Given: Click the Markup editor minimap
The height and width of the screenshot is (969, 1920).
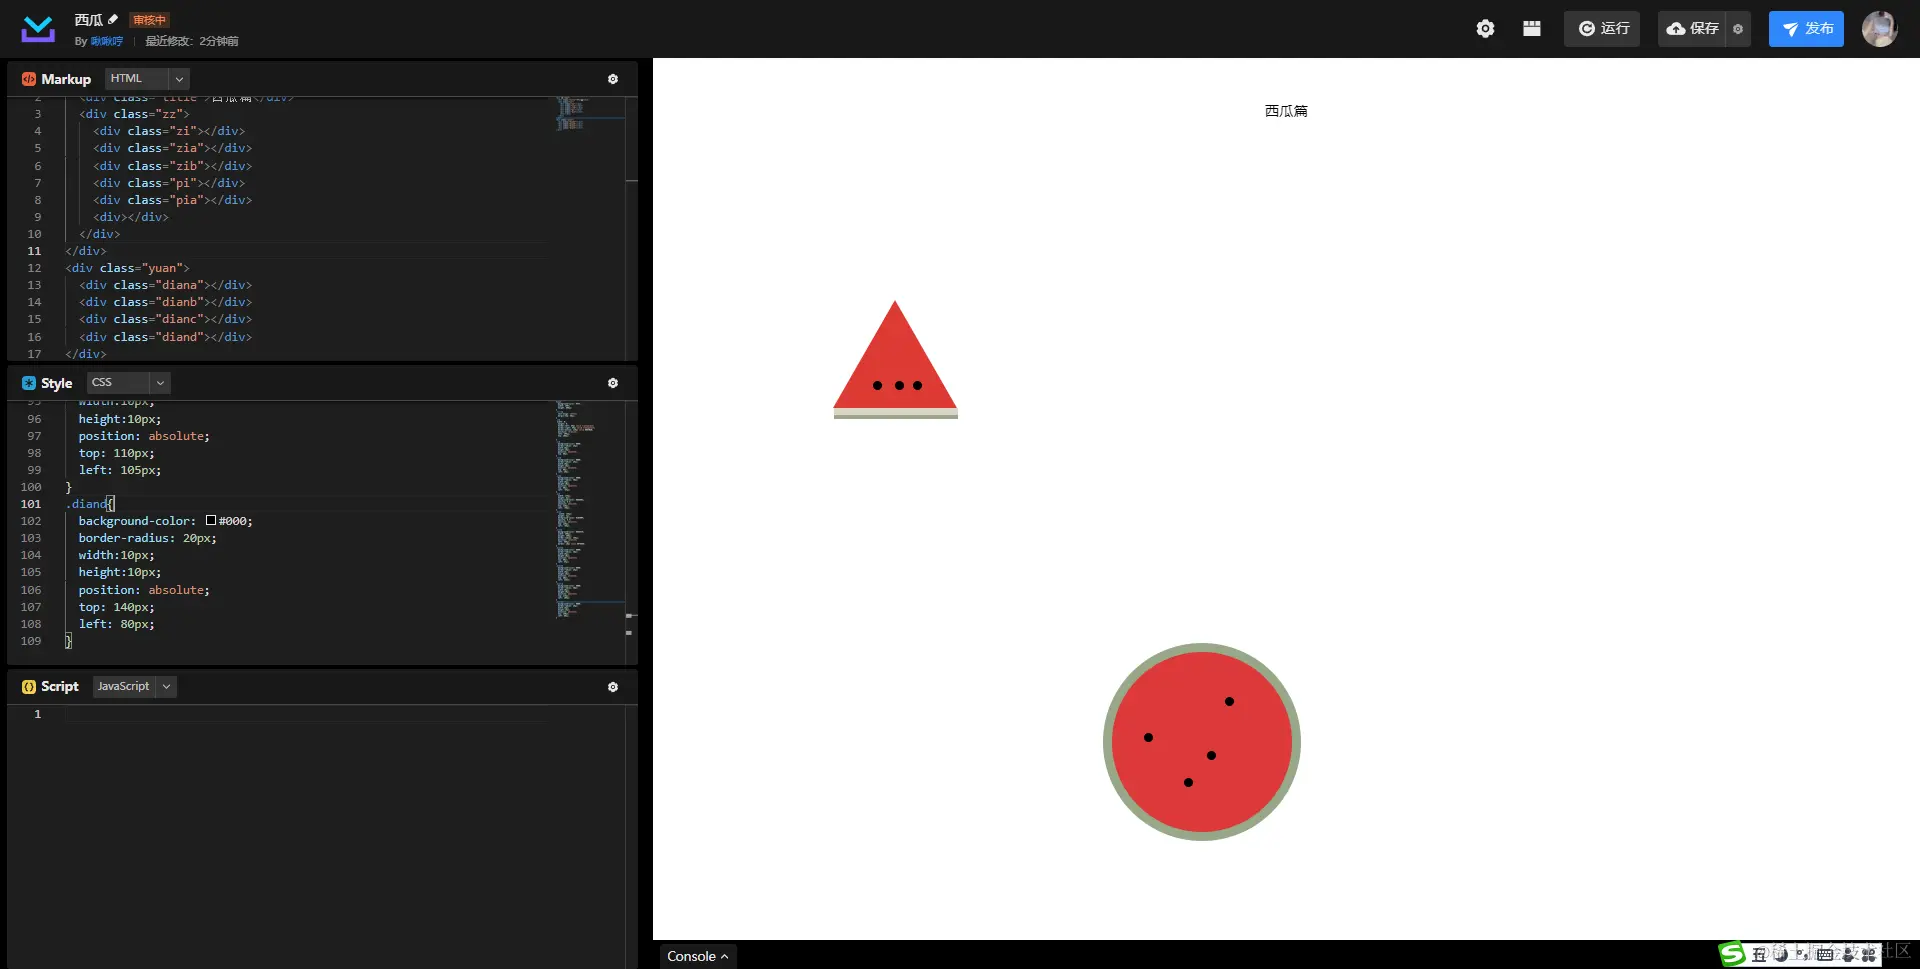Looking at the screenshot, I should click(590, 115).
